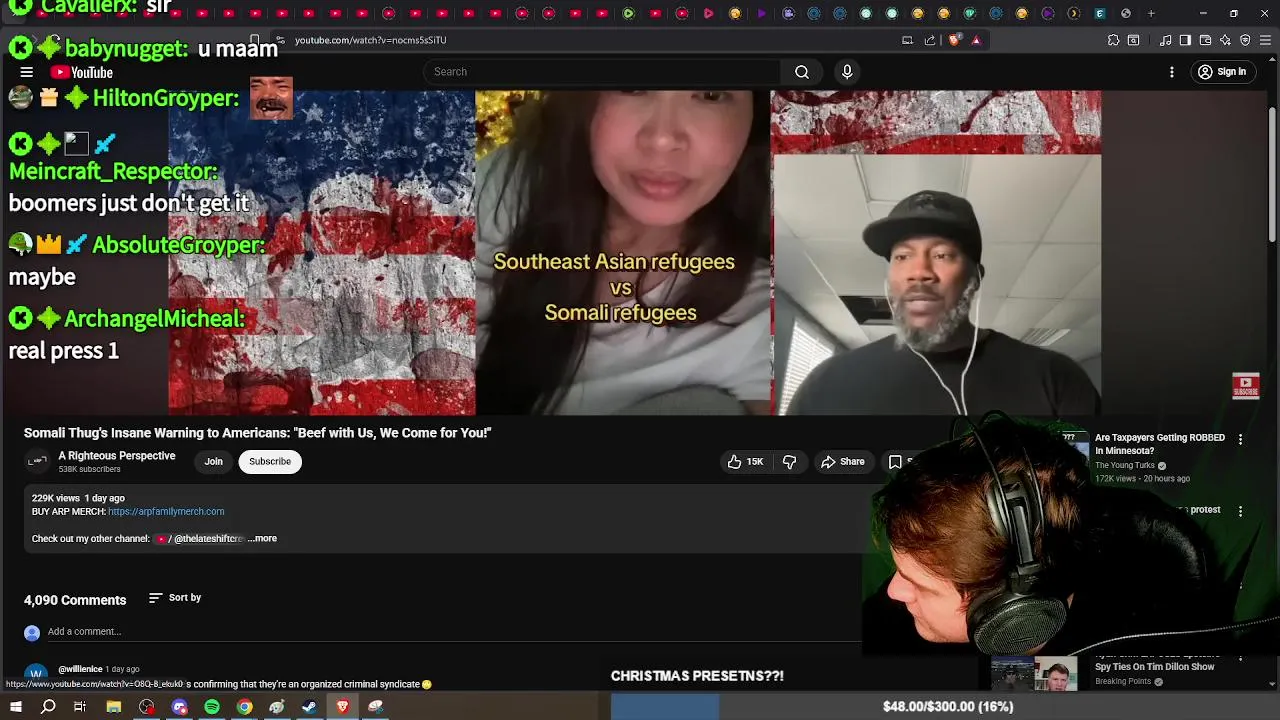
Task: Open the screen cast icon in address bar
Action: tap(907, 40)
